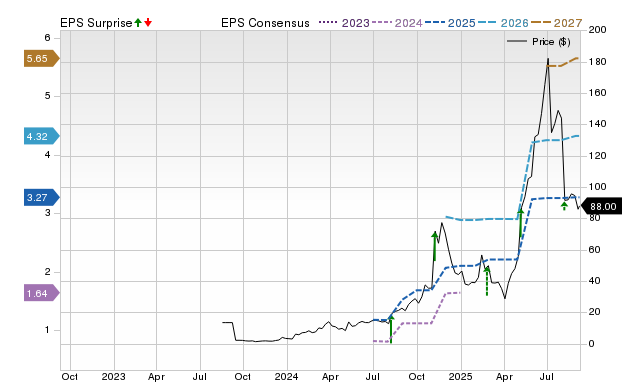Click the 2025 legend entry
Image resolution: width=640 pixels, height=382 pixels.
450,23
